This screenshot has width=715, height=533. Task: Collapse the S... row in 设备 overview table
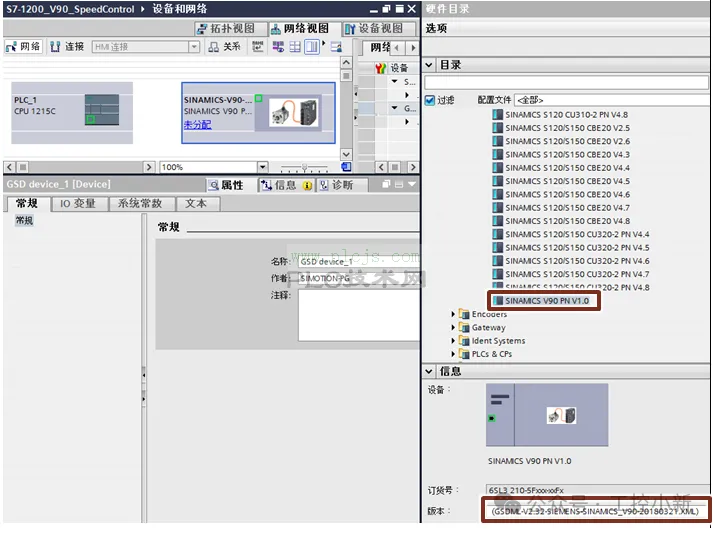(x=394, y=82)
